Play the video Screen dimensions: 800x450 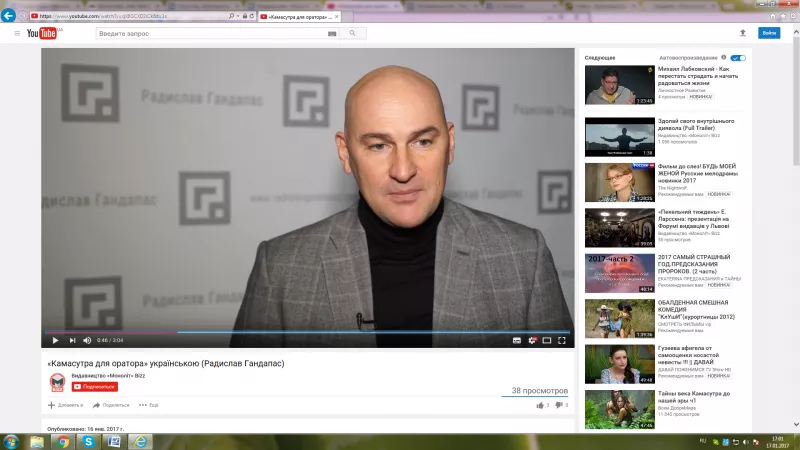(55, 340)
